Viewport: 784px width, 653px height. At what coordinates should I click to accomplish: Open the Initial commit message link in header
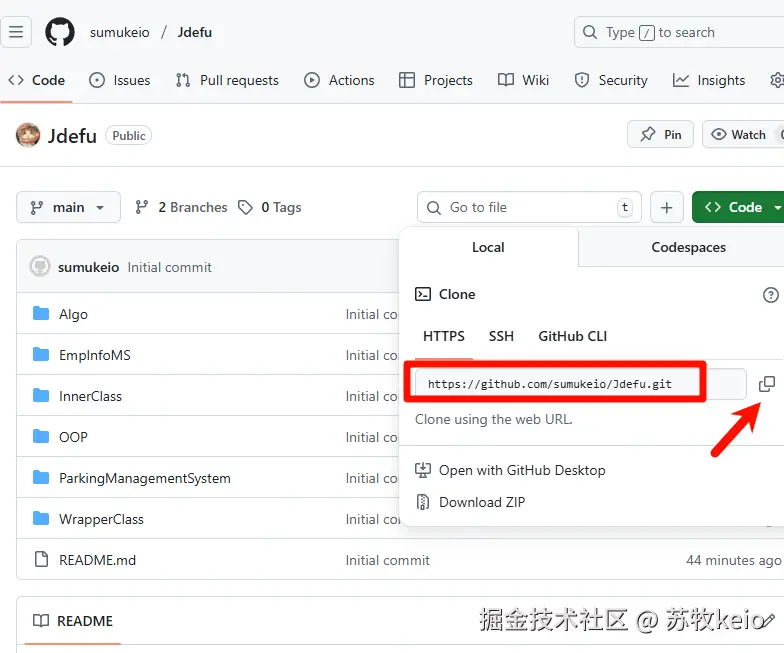(x=170, y=267)
